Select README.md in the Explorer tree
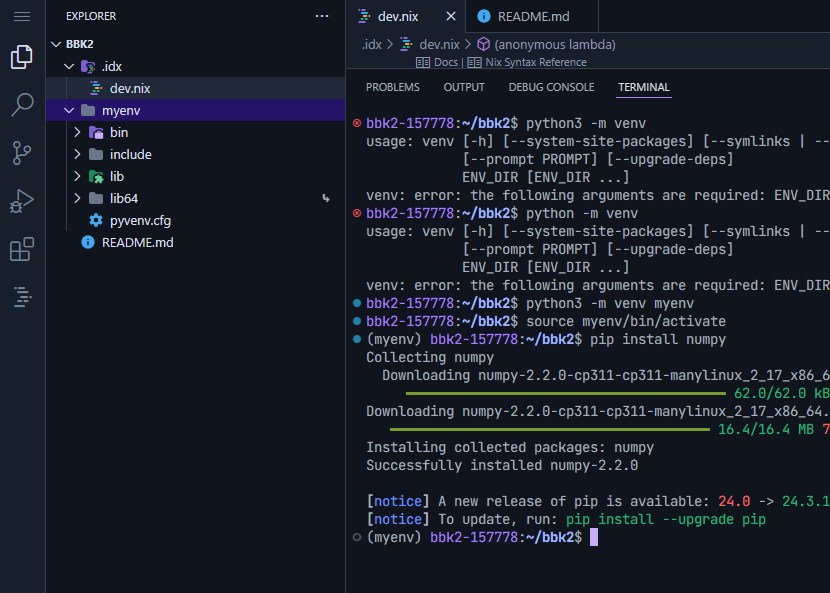 [x=195, y=242]
